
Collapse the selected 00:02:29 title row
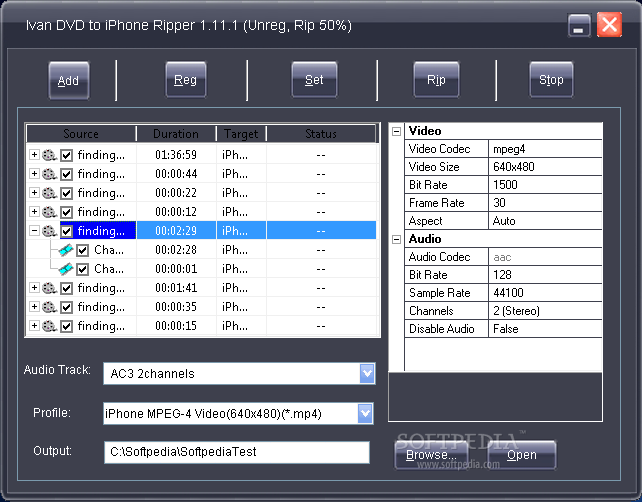[x=34, y=231]
